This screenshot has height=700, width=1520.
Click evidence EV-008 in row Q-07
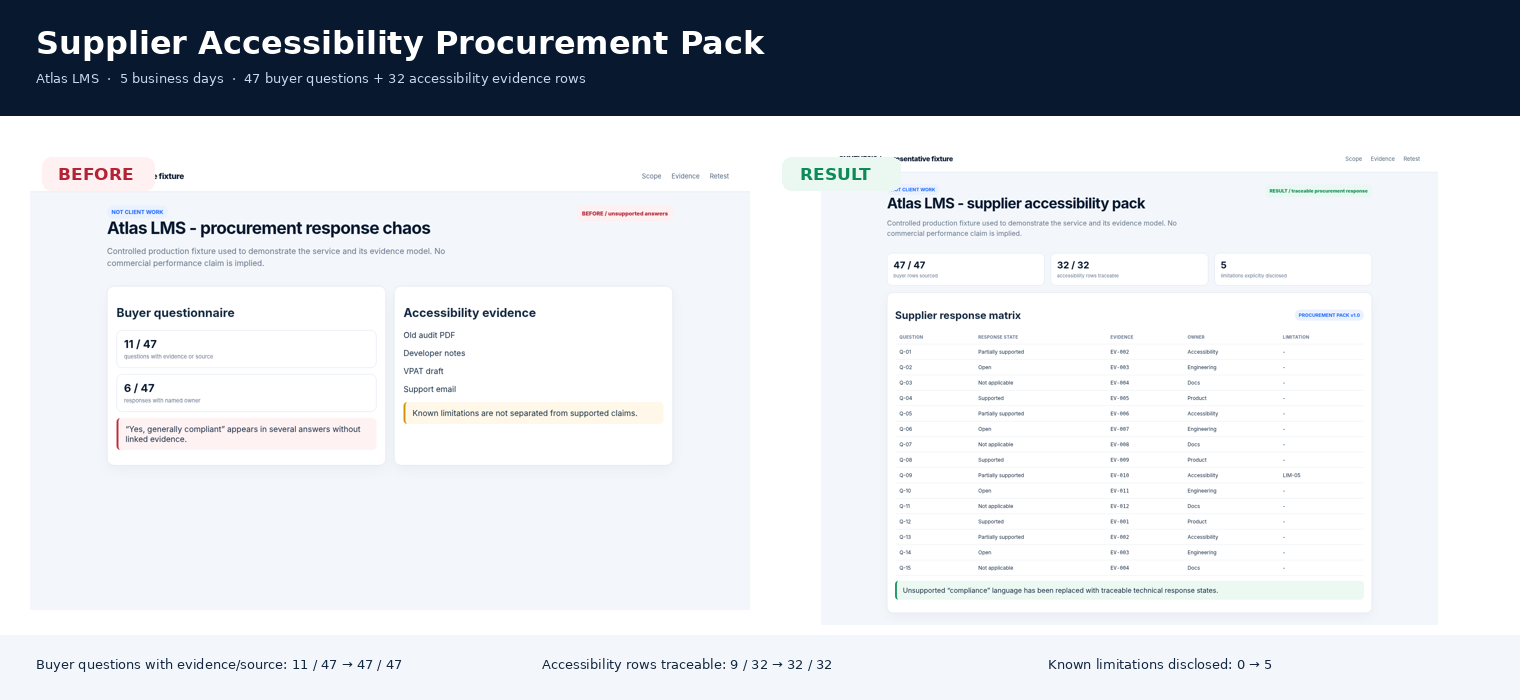click(1119, 444)
